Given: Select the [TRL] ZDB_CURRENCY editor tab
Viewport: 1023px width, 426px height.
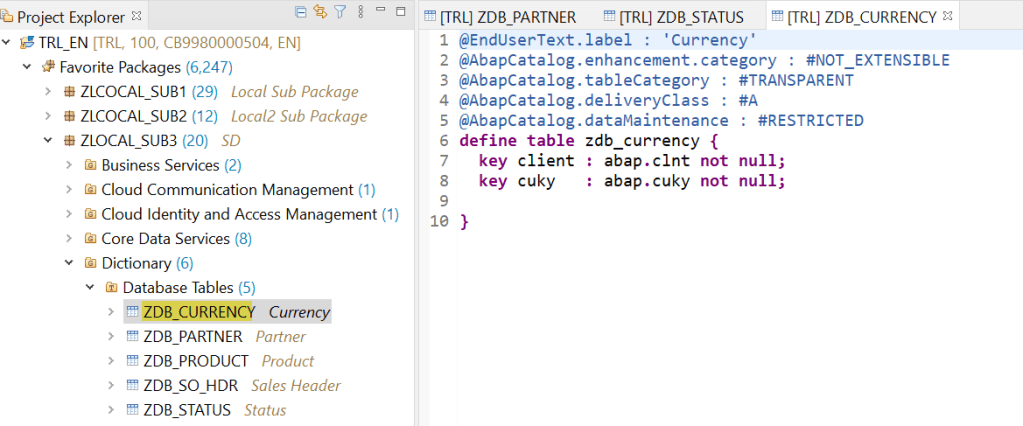Looking at the screenshot, I should 863,17.
